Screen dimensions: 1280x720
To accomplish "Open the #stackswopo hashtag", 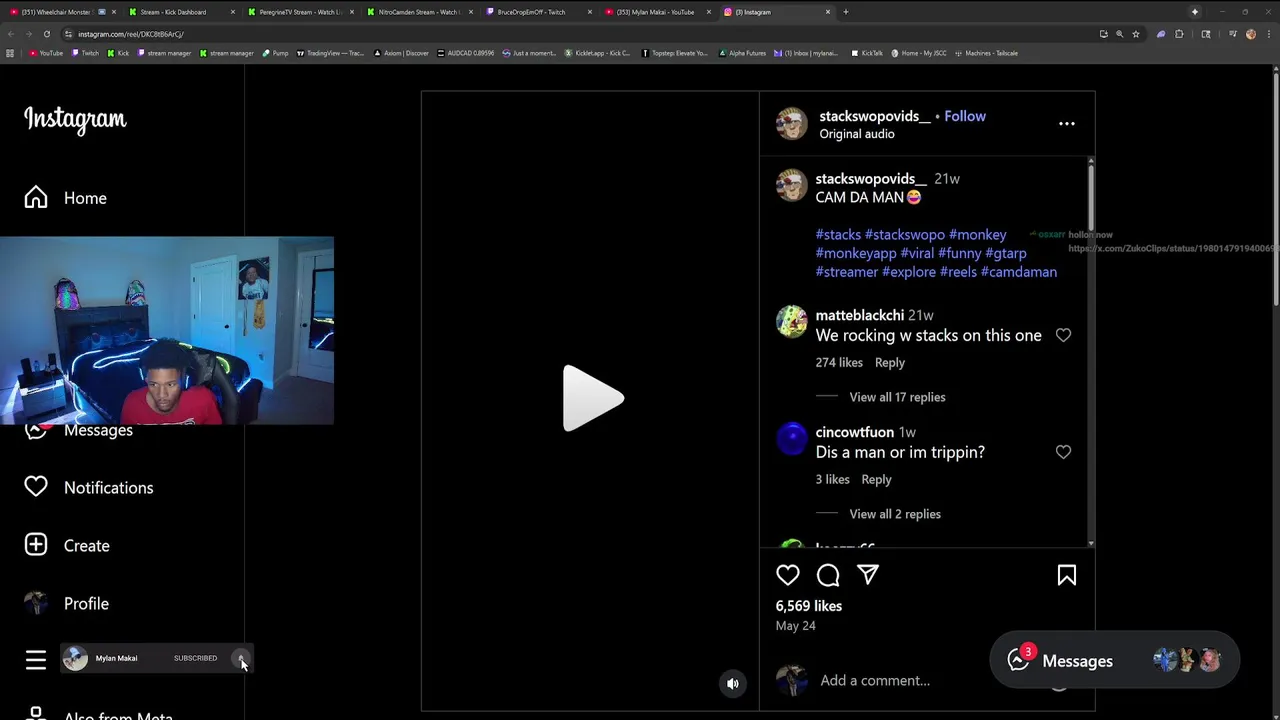I will (x=905, y=235).
